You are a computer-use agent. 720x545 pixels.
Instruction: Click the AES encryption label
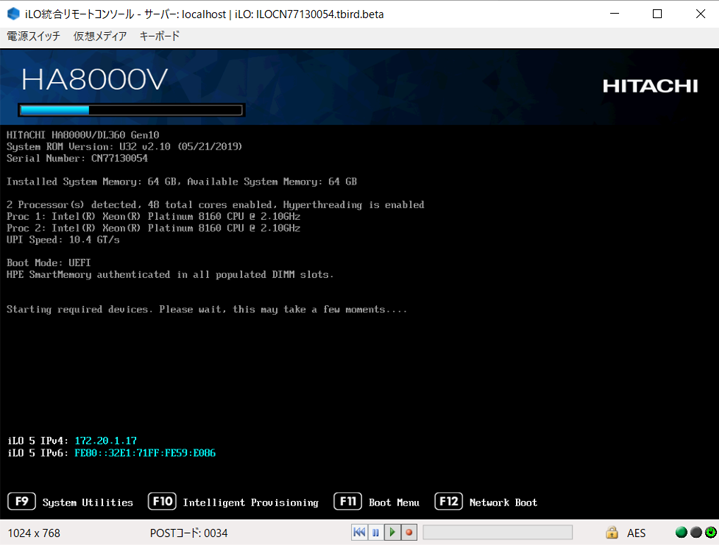click(x=636, y=533)
